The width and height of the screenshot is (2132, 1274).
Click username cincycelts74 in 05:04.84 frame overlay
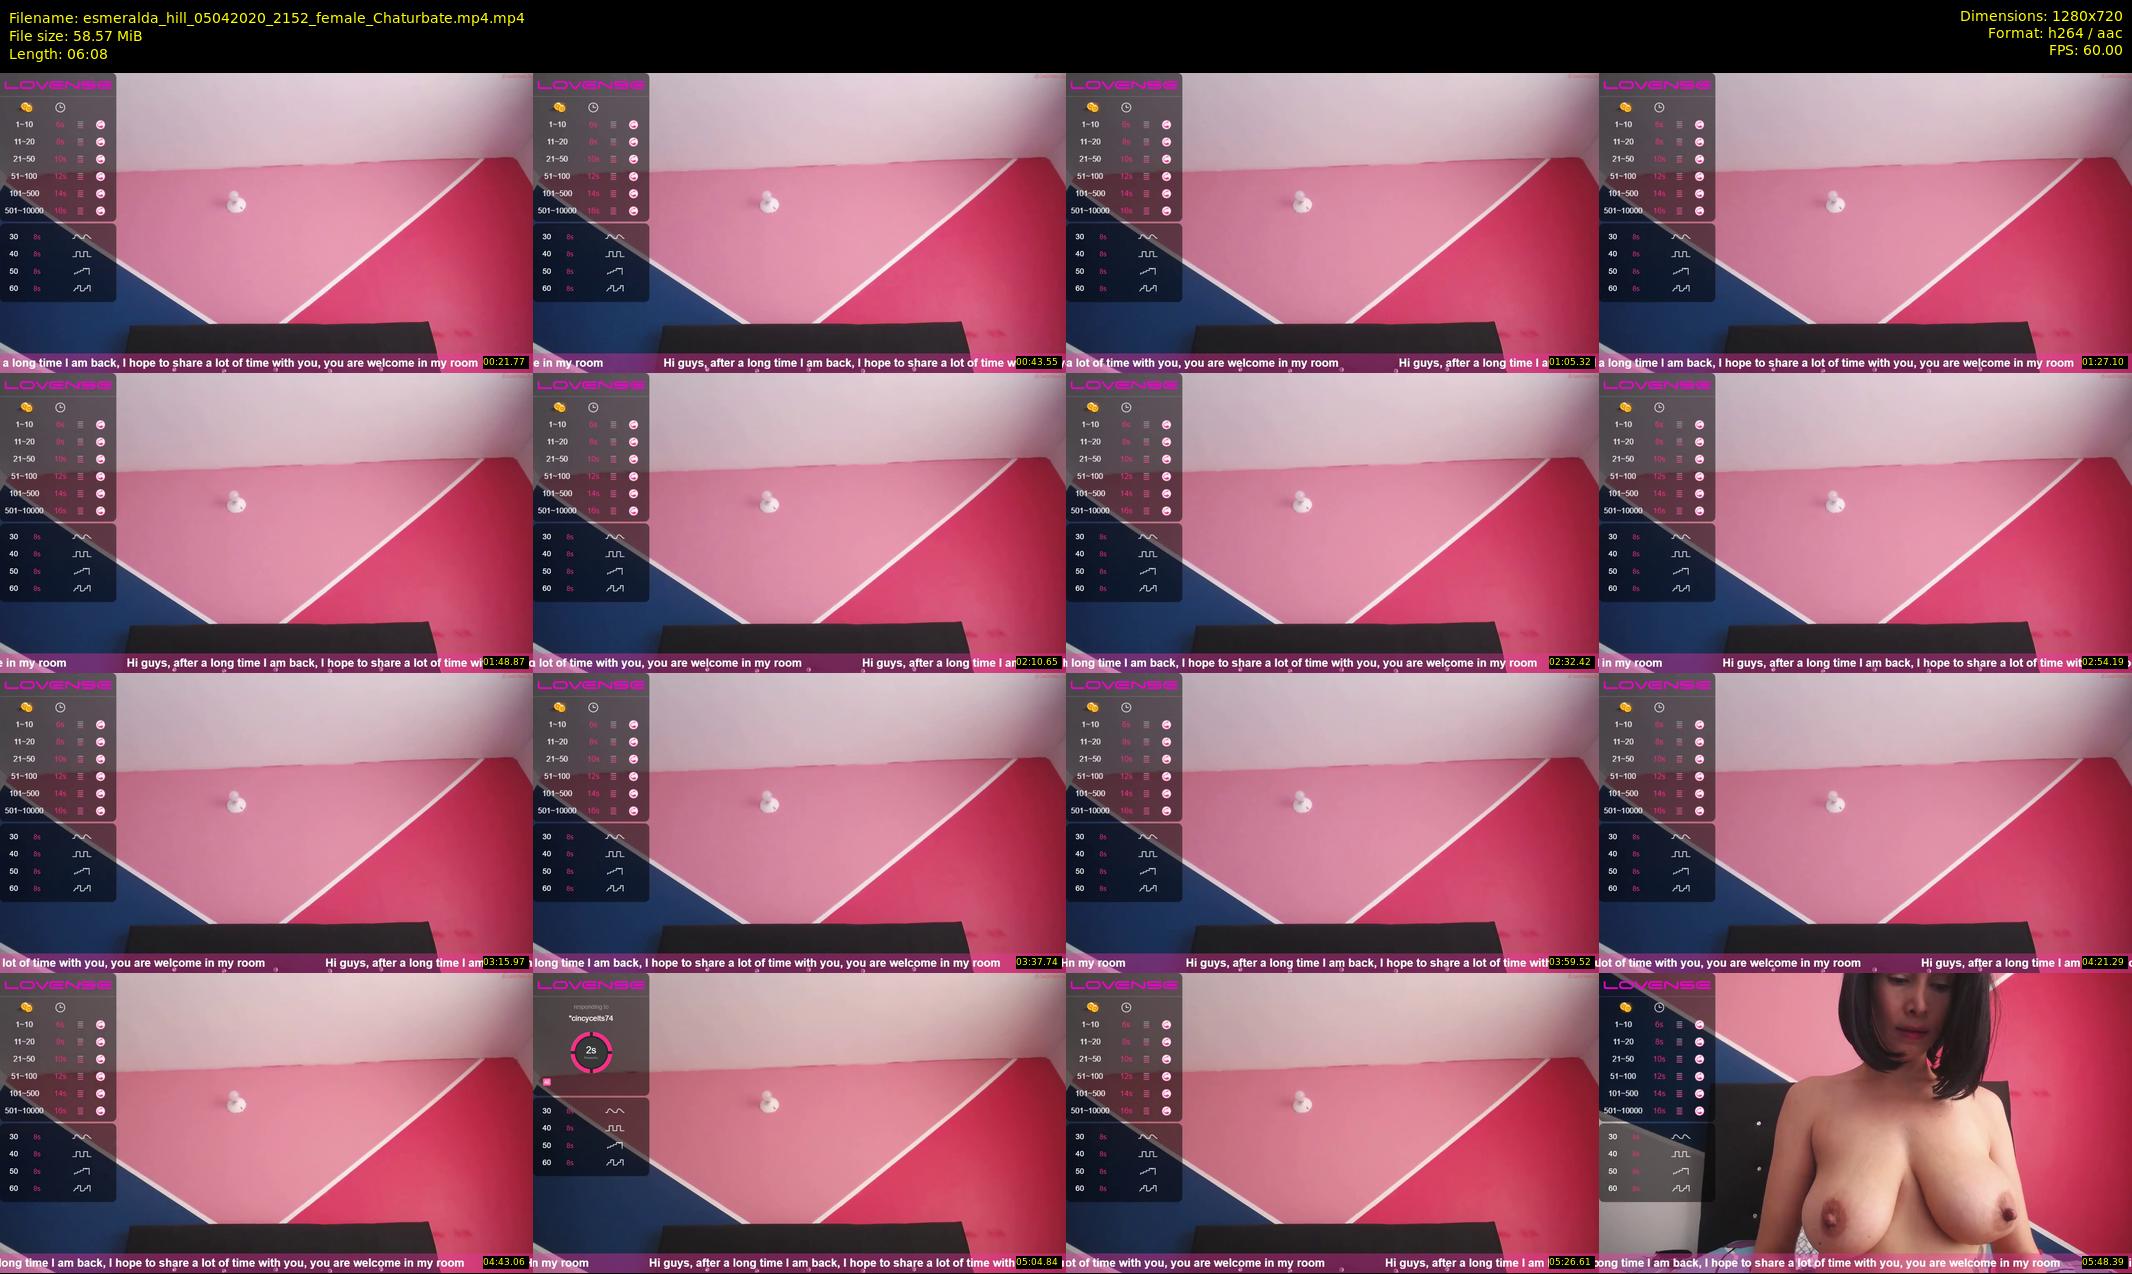591,1018
